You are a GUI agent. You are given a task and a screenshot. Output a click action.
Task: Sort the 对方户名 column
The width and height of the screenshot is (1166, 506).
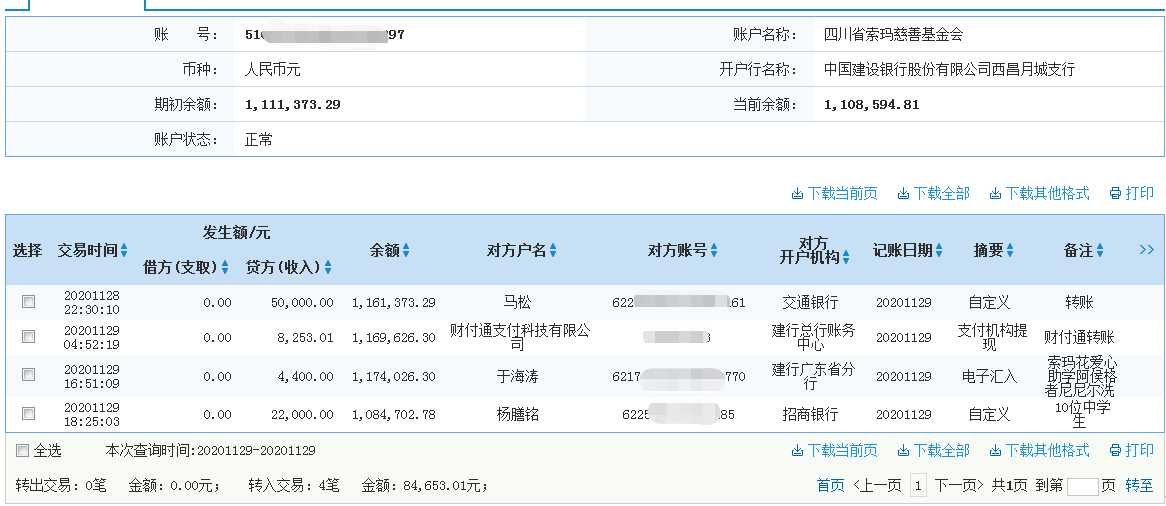tap(553, 251)
